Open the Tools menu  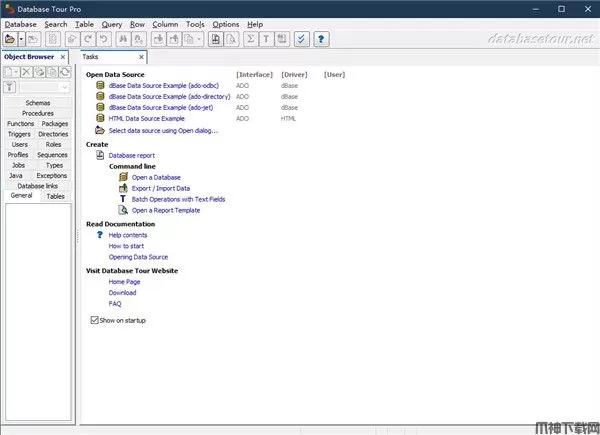pyautogui.click(x=195, y=23)
